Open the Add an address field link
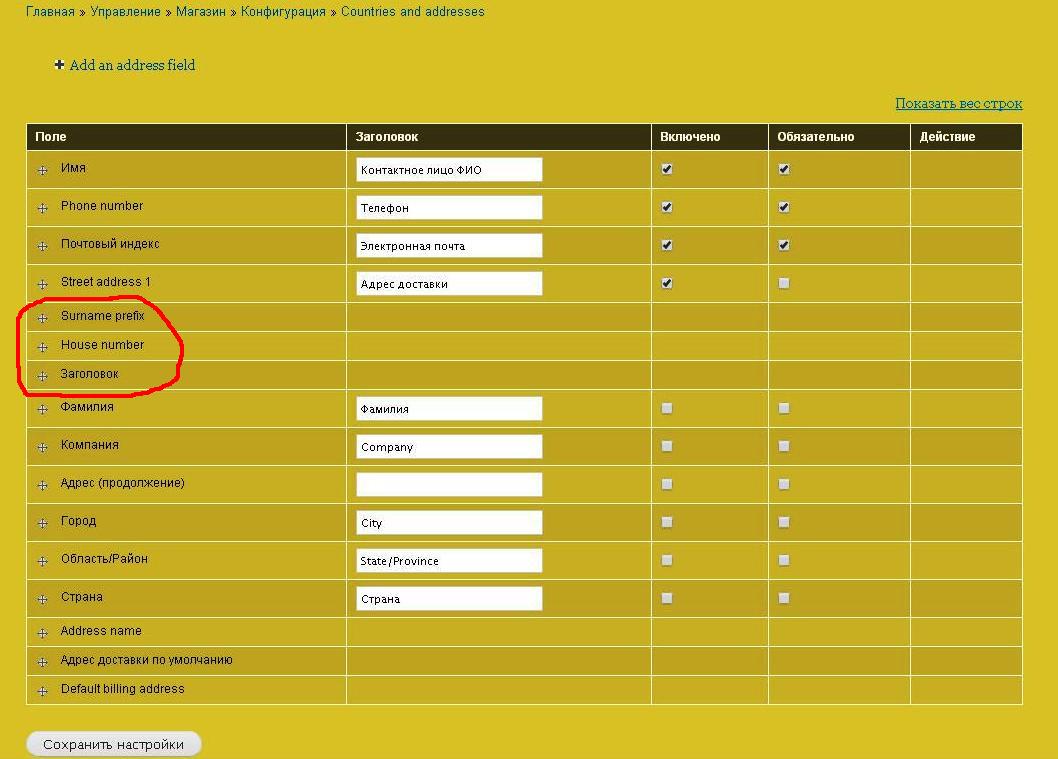Screen dimensions: 1058x759 [132, 65]
